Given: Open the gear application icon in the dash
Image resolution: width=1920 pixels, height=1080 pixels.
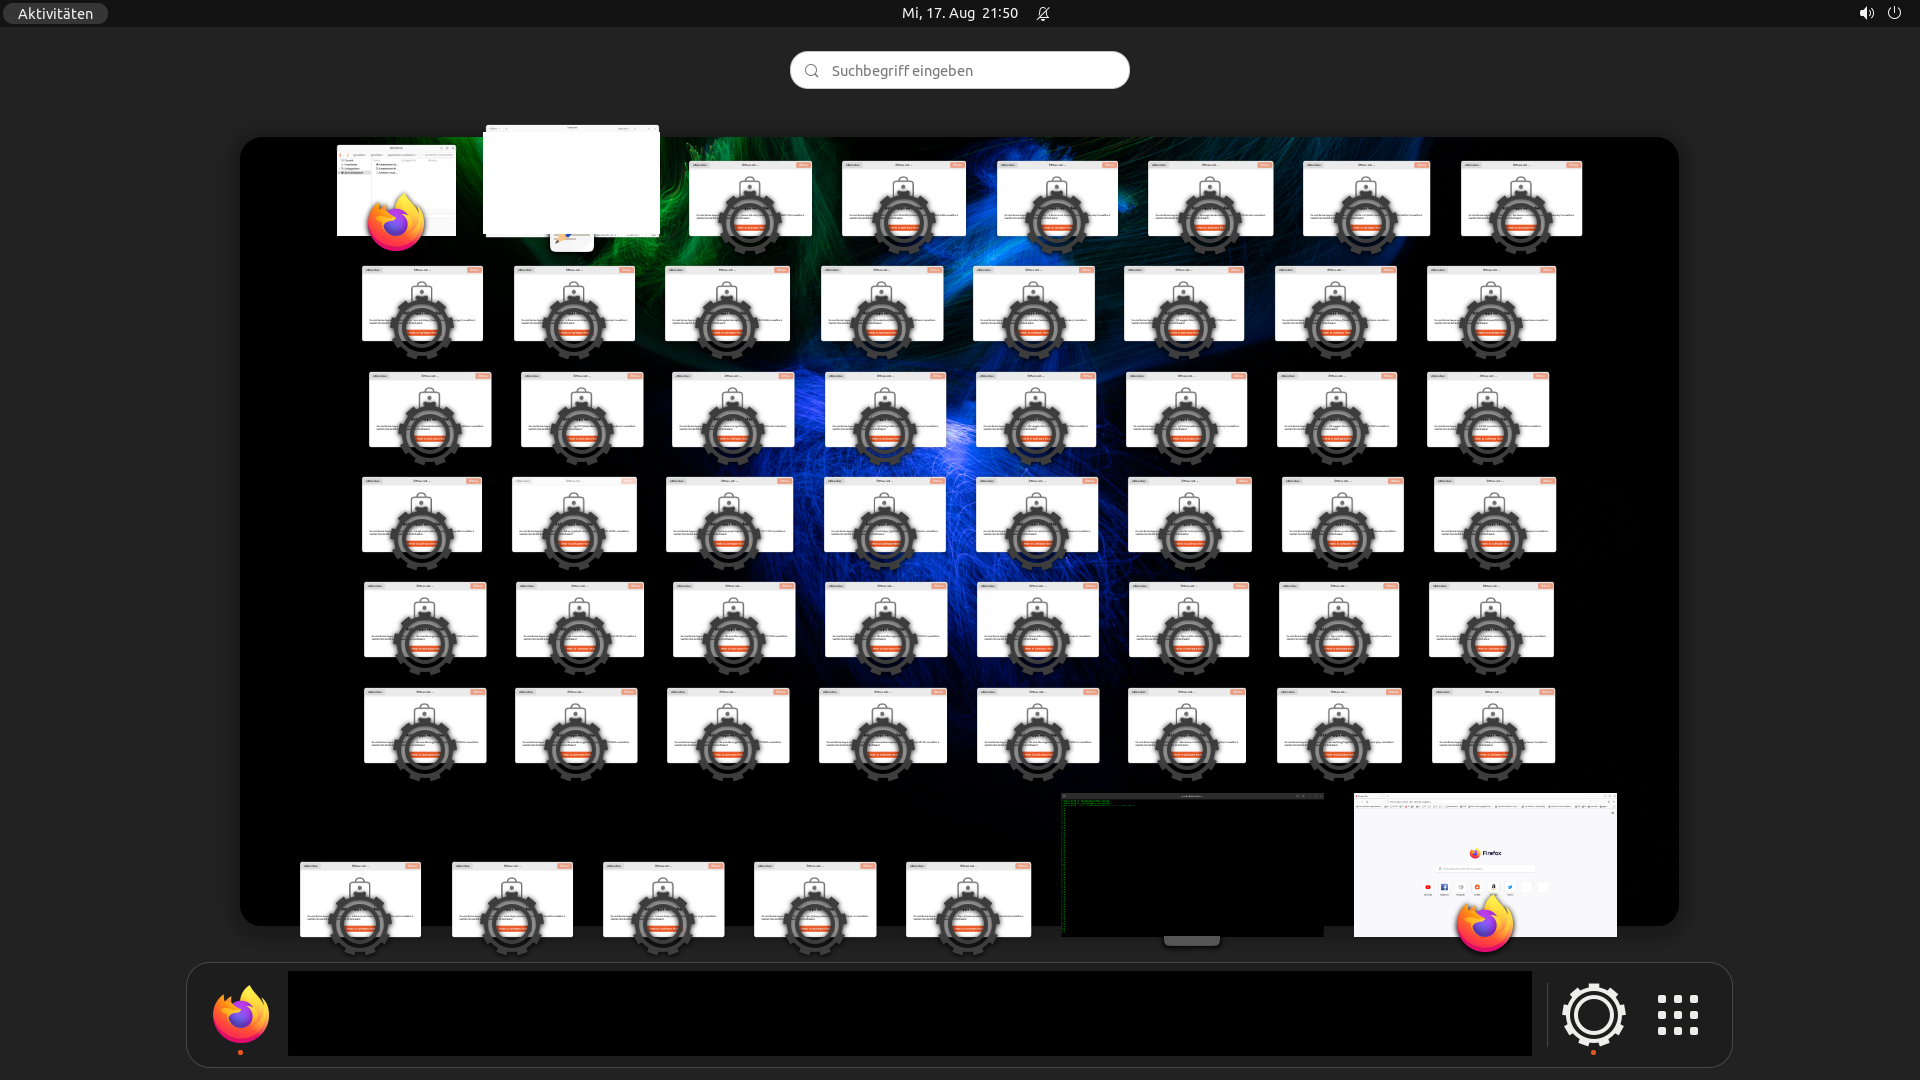Looking at the screenshot, I should coord(1593,1015).
